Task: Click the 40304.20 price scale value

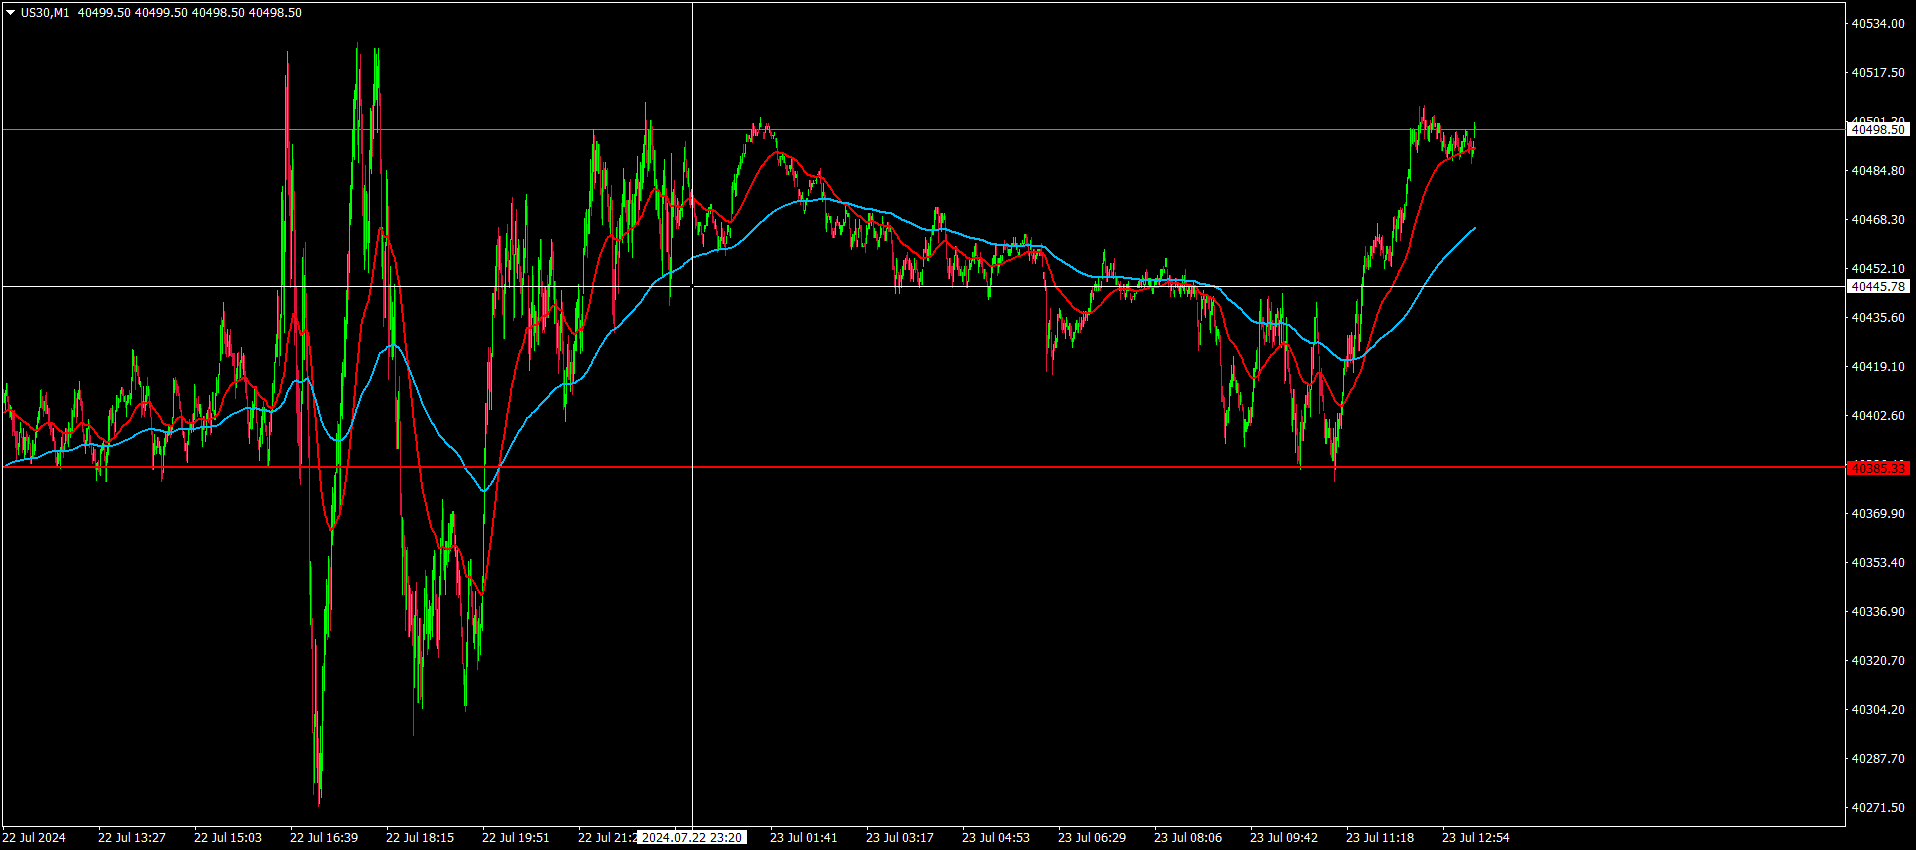Action: pyautogui.click(x=1878, y=710)
